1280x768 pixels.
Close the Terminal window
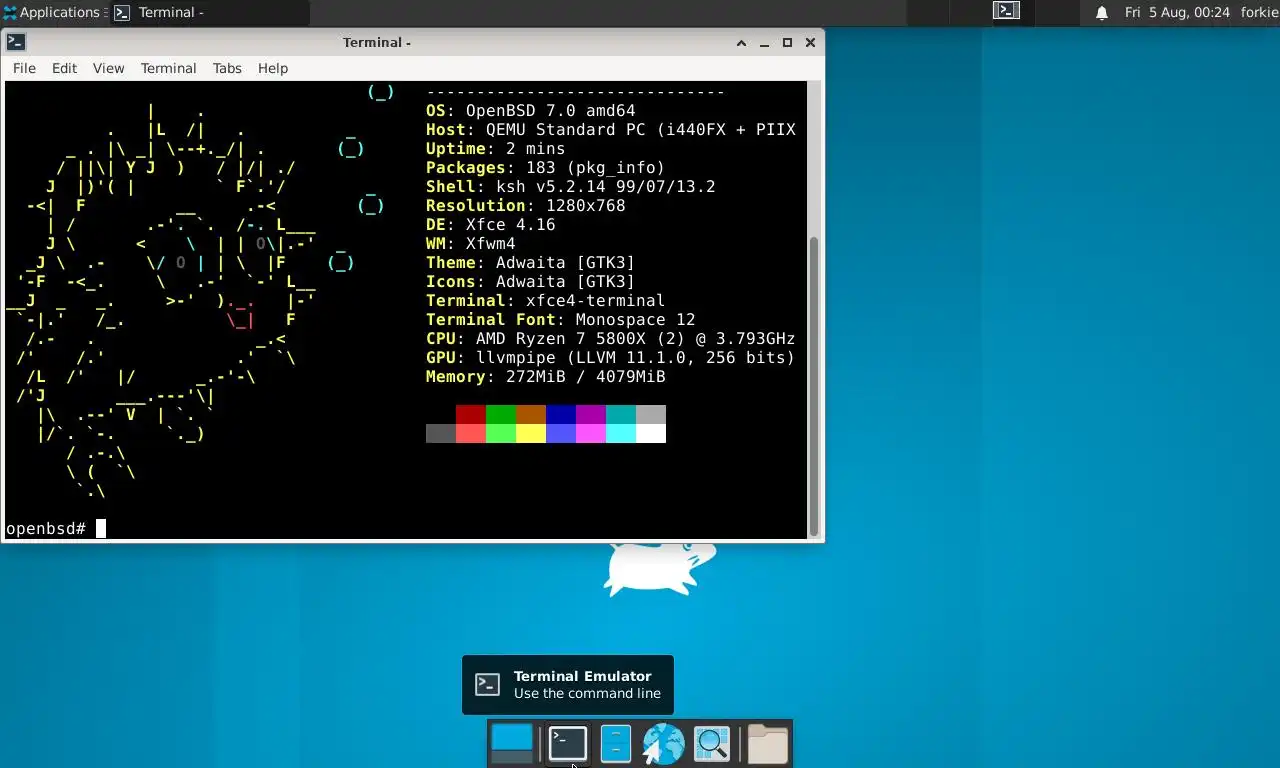810,42
